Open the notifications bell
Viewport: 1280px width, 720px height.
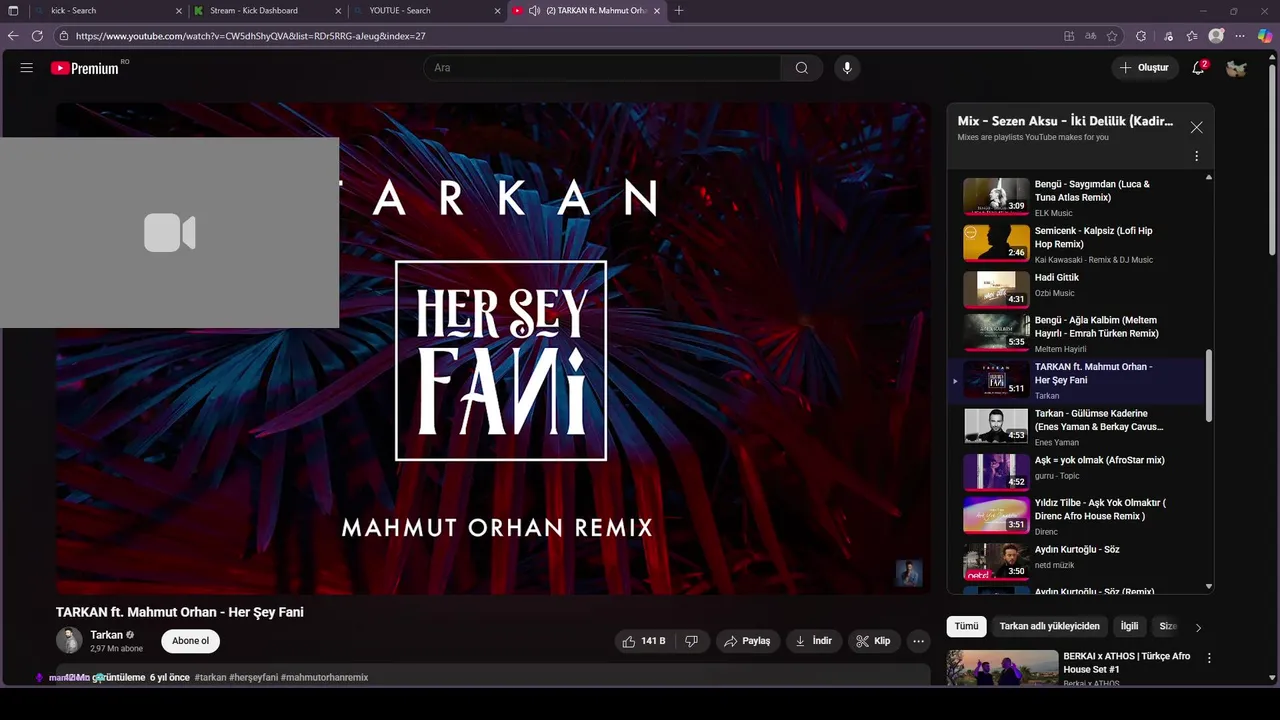1198,68
